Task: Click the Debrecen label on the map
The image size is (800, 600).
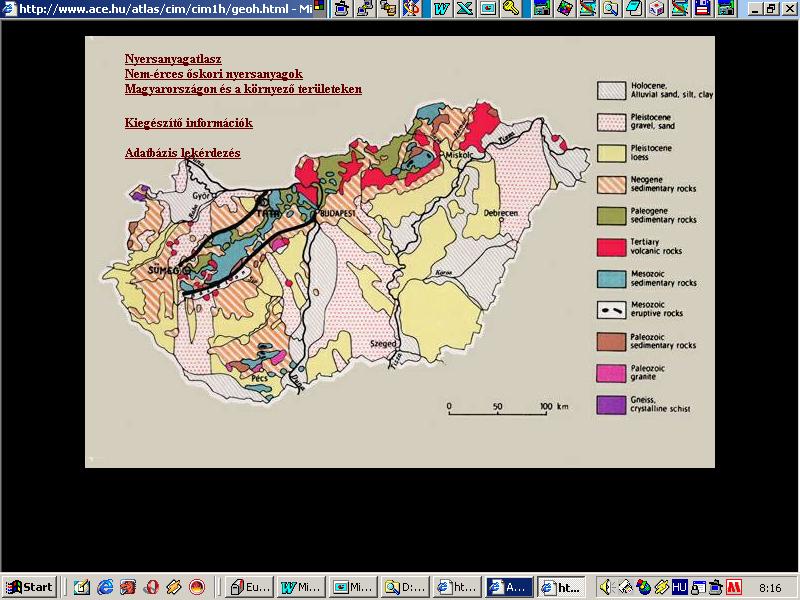Action: click(501, 213)
